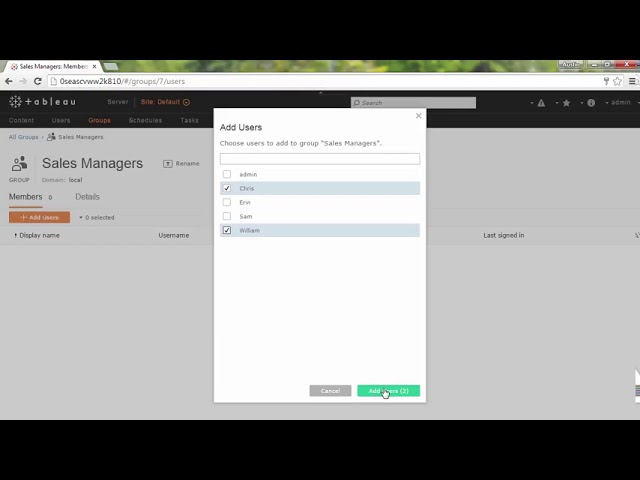Follow the All Groups breadcrumb link
640x480 pixels.
tap(23, 137)
